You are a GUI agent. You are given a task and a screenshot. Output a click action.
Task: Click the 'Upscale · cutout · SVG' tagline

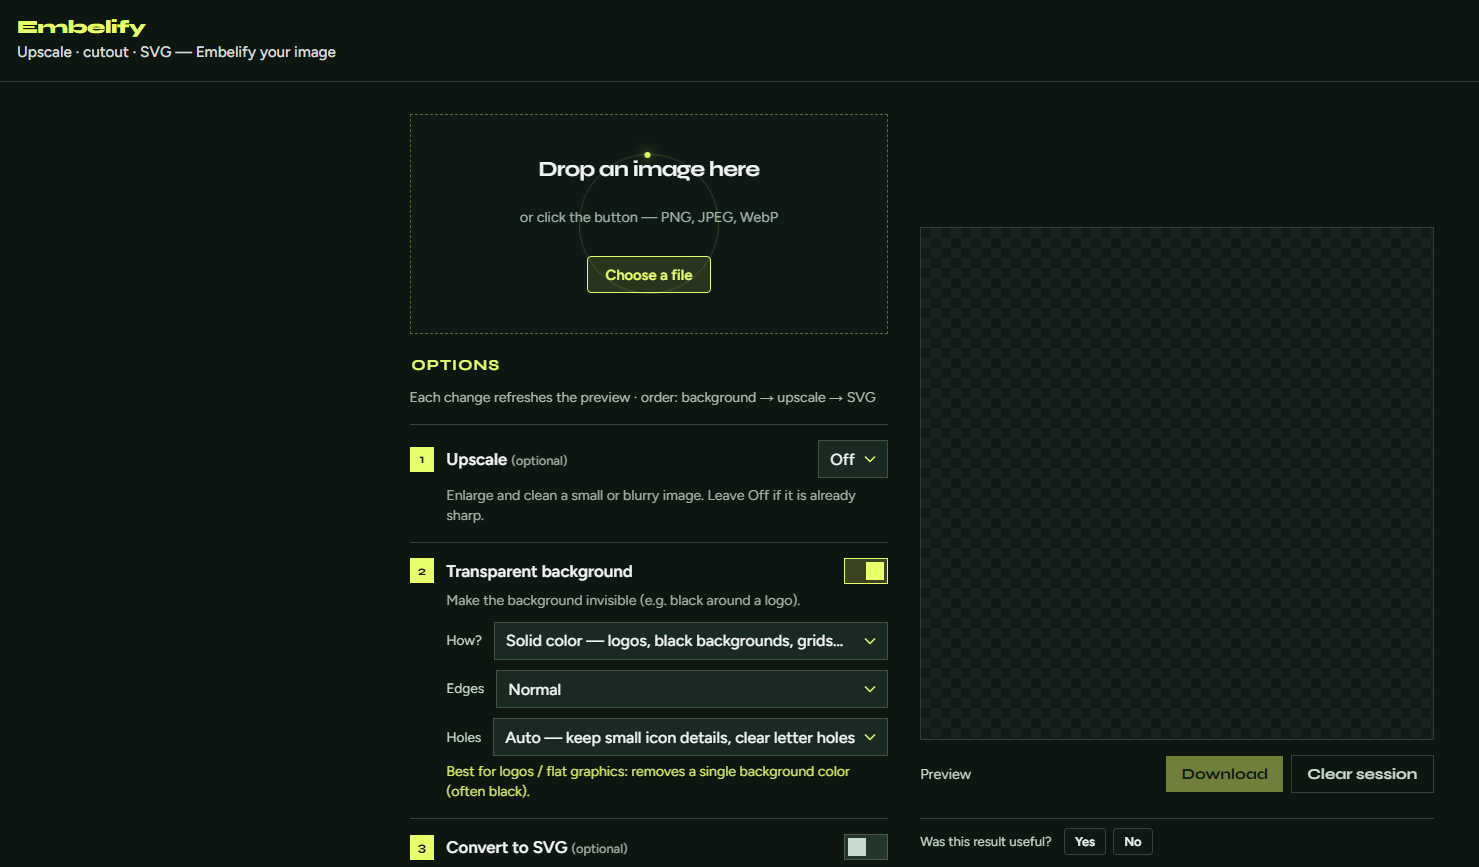[x=177, y=52]
